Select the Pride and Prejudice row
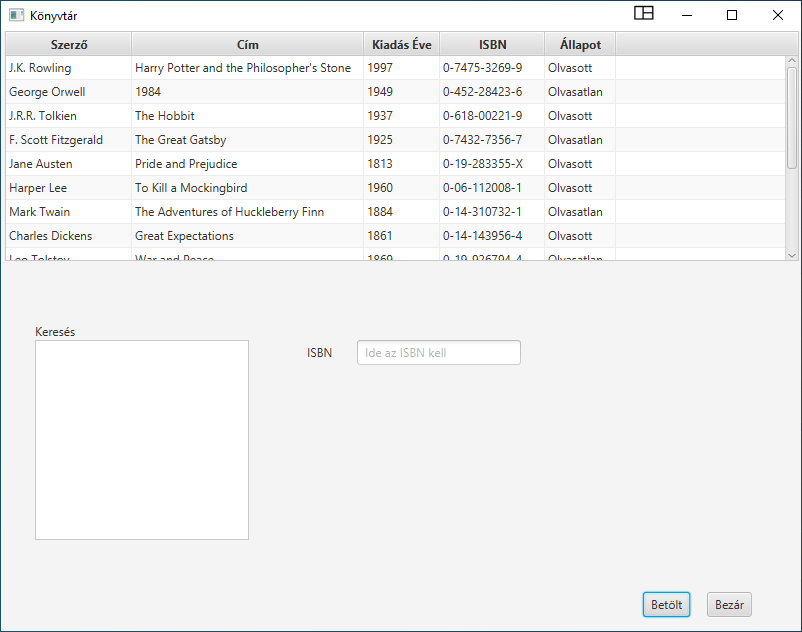This screenshot has height=632, width=802. pos(300,164)
